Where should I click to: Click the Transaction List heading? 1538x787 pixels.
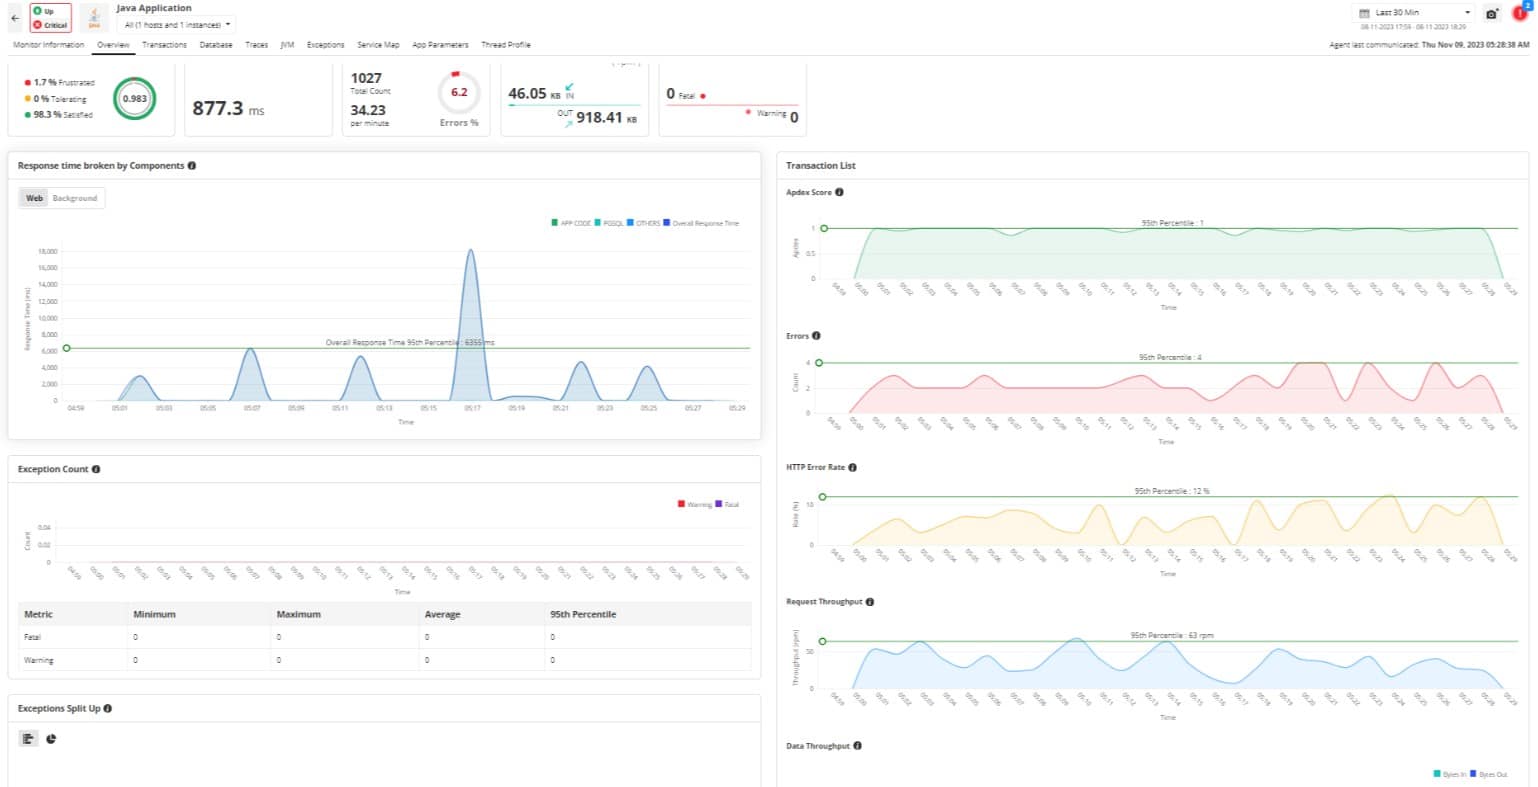point(821,166)
